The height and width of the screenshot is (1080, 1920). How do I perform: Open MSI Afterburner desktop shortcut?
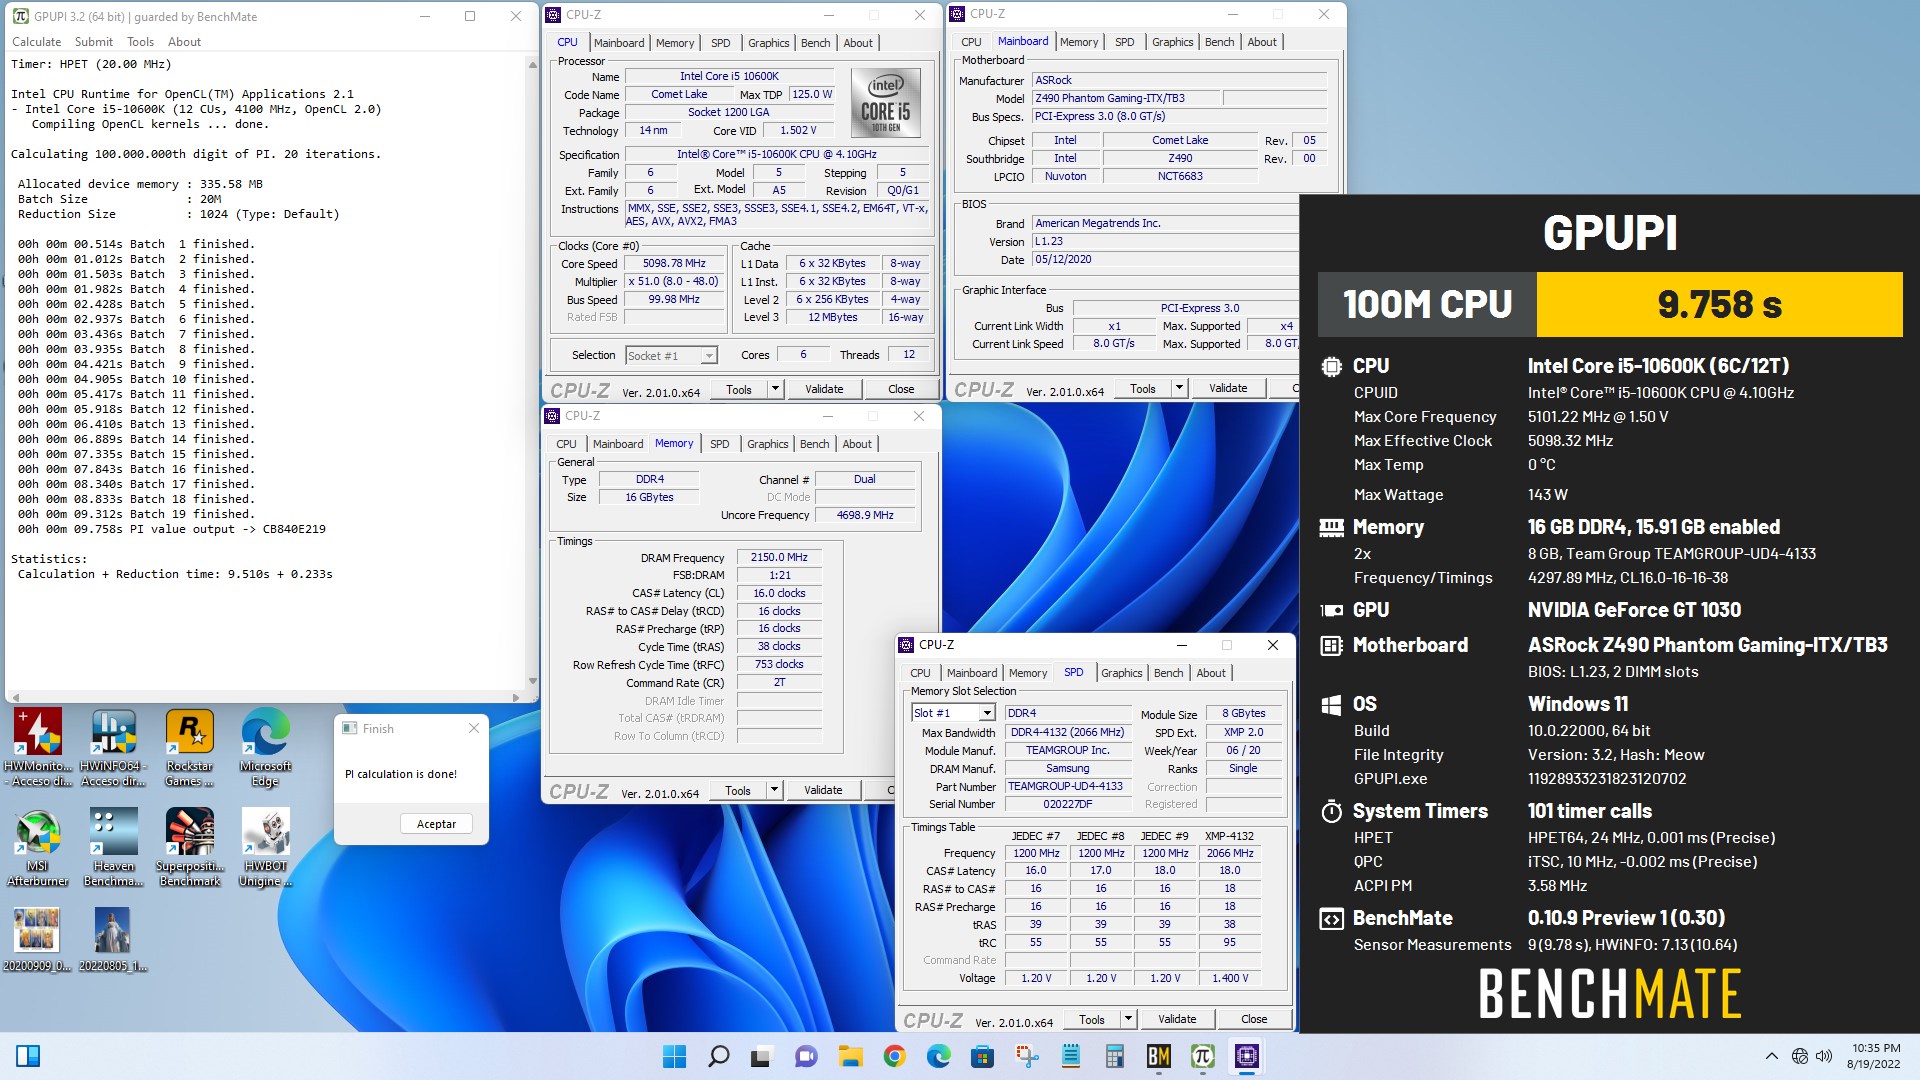[x=38, y=847]
